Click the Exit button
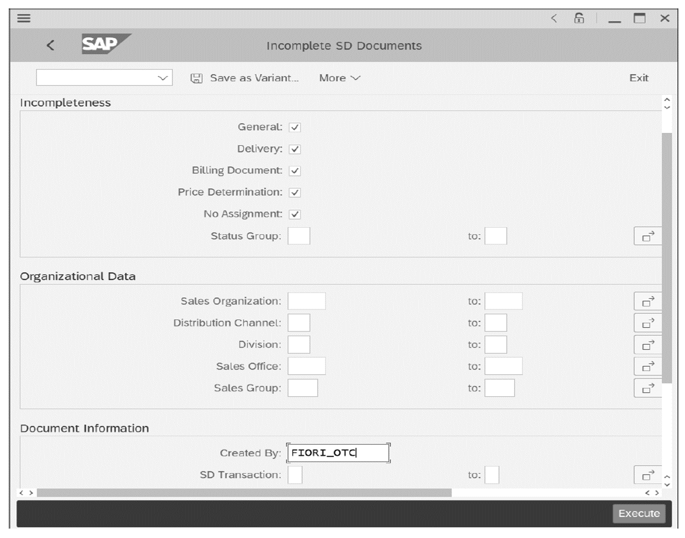 click(x=639, y=78)
